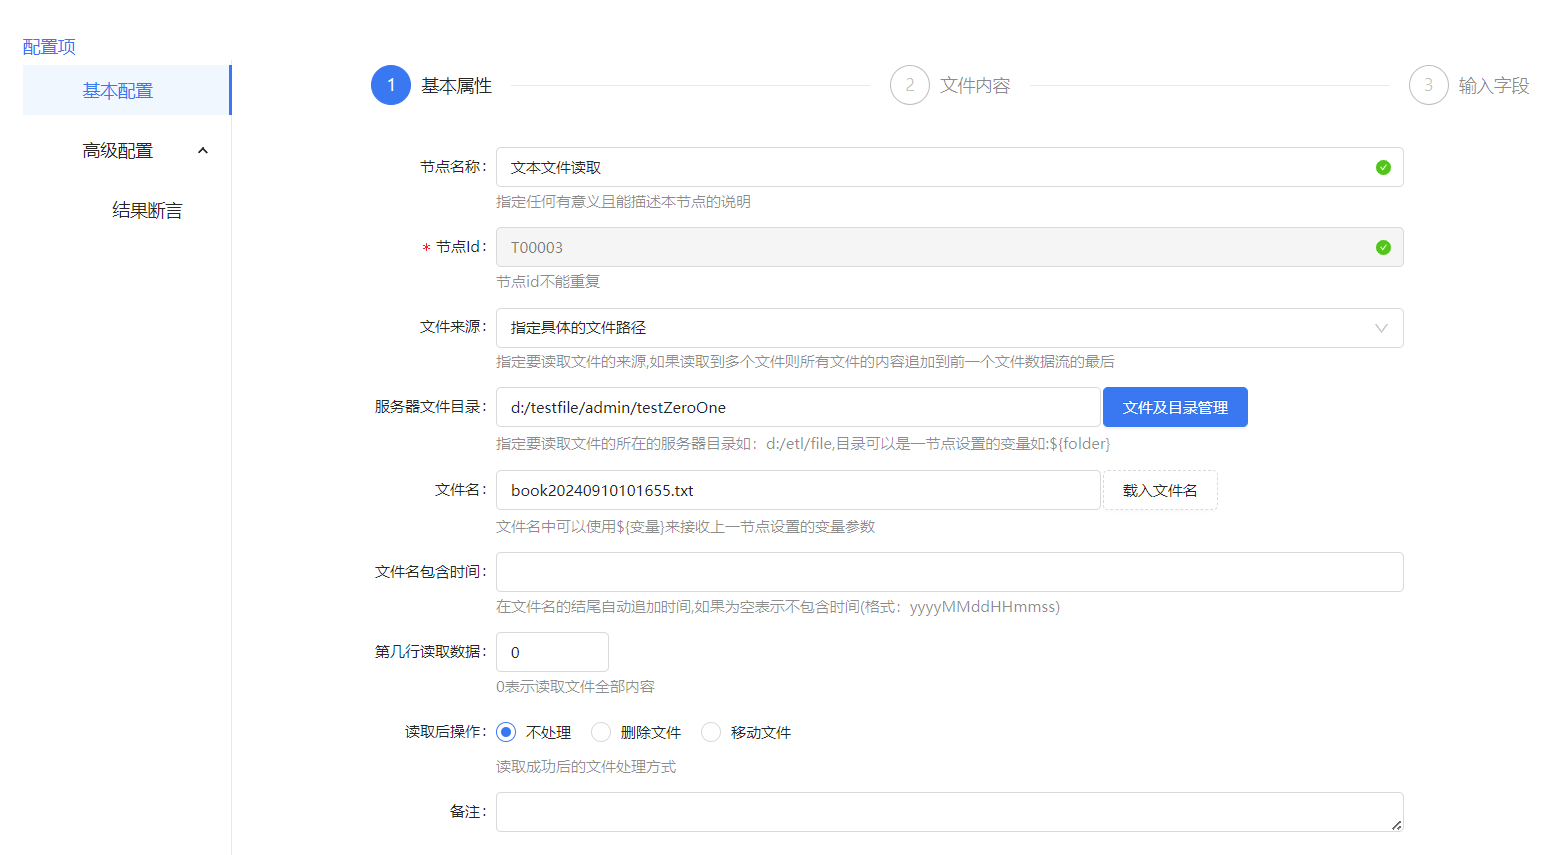Image resolution: width=1556 pixels, height=855 pixels.
Task: Click step 1 circle 基本属性
Action: (x=391, y=85)
